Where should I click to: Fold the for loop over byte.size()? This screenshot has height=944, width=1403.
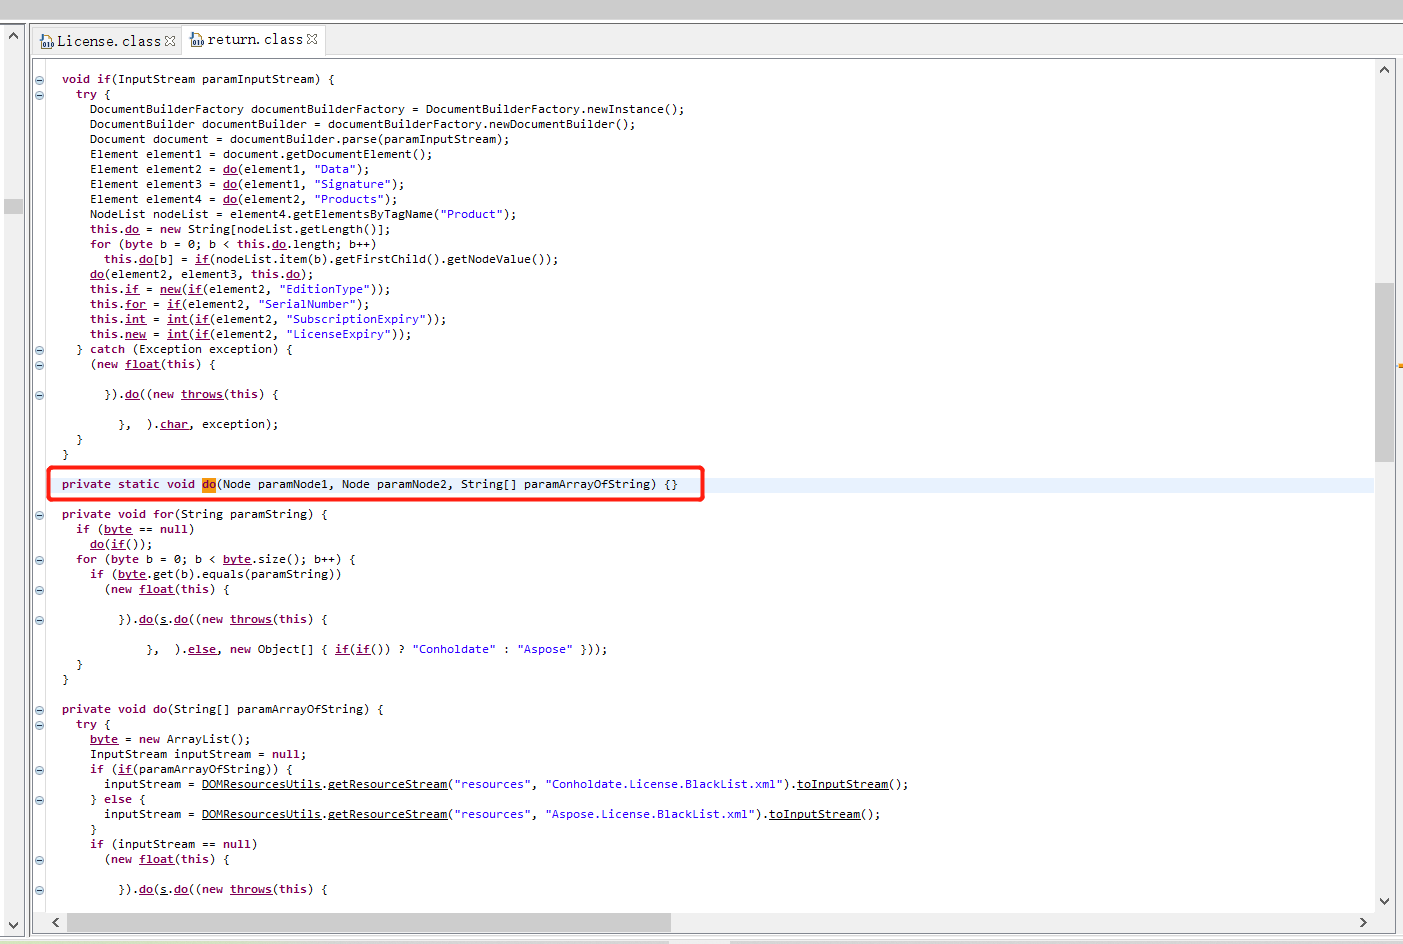[39, 560]
